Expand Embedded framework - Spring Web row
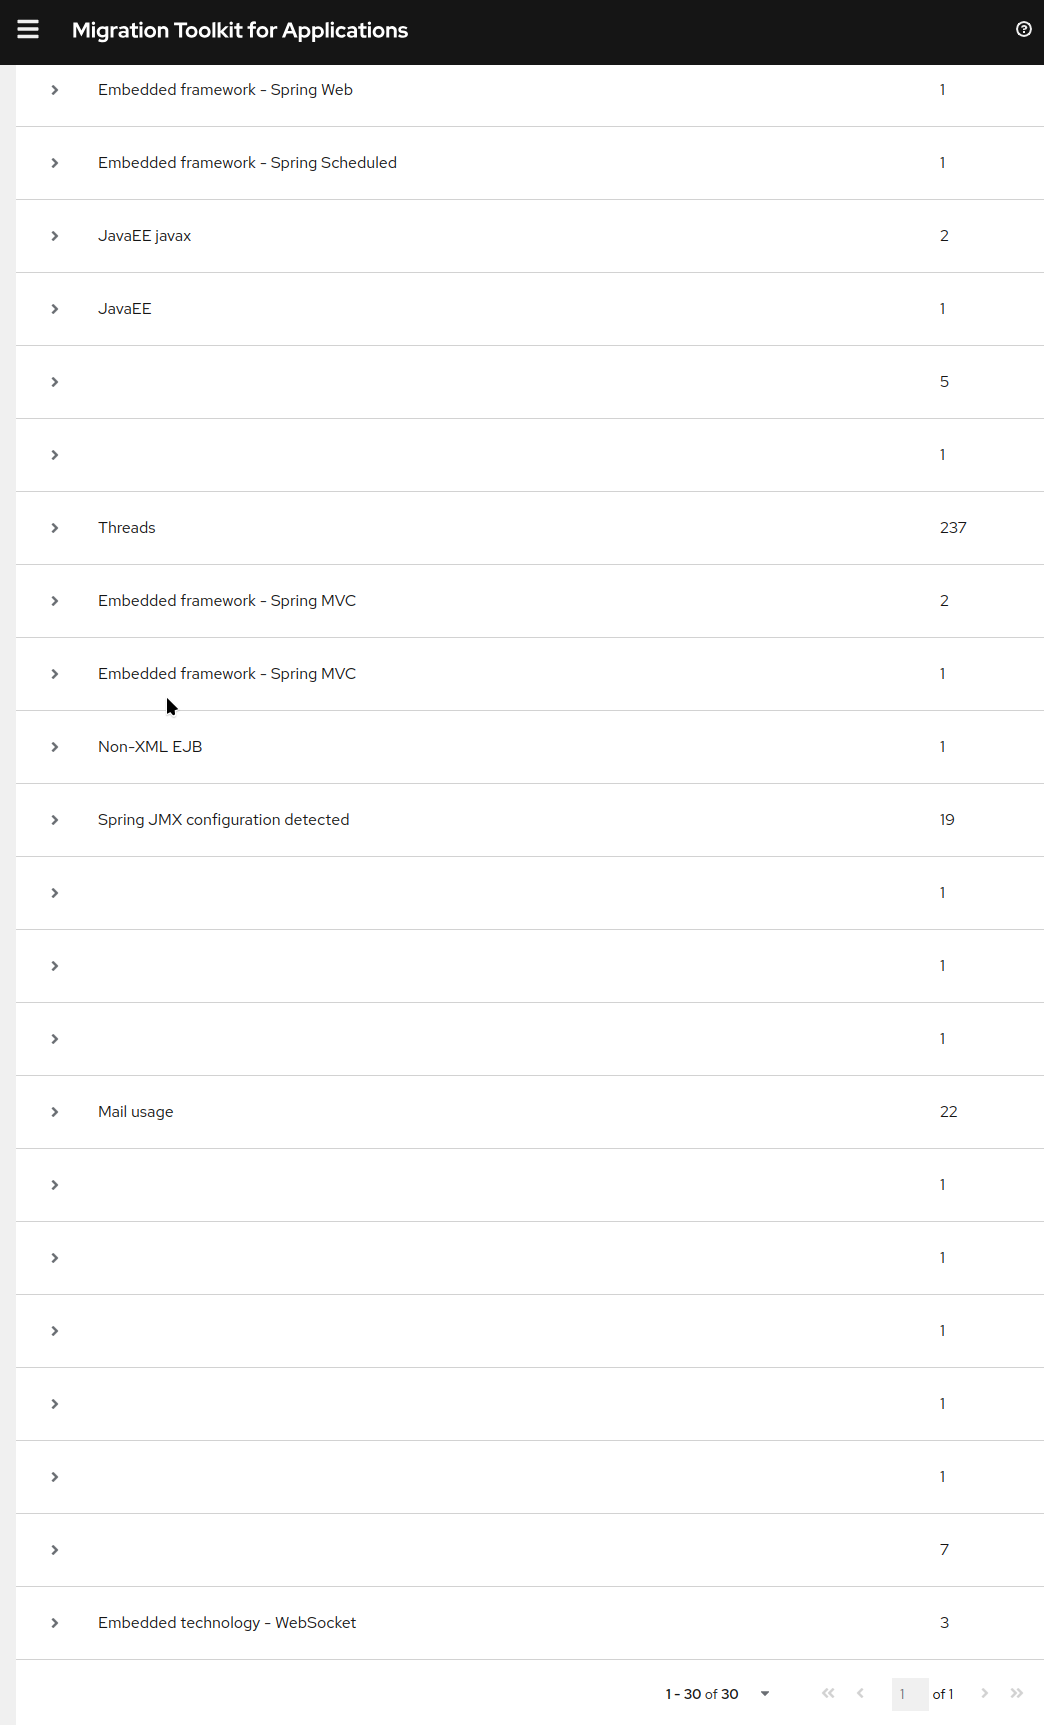The height and width of the screenshot is (1725, 1044). (x=55, y=90)
